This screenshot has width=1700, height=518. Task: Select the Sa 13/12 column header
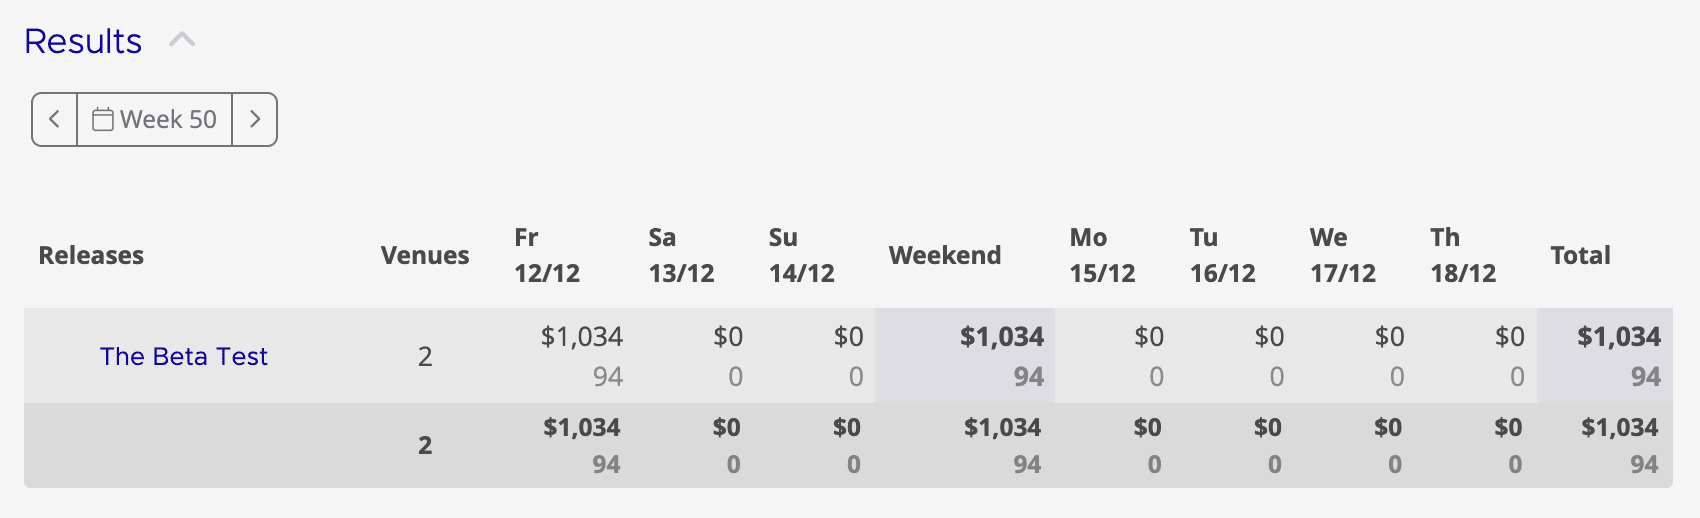(x=681, y=255)
